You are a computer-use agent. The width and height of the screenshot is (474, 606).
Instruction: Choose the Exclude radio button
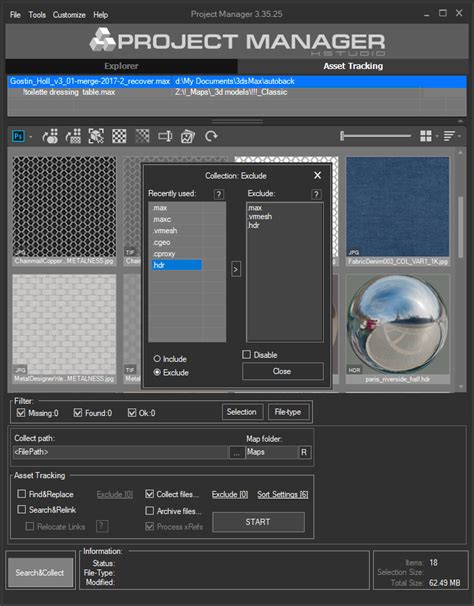[x=157, y=372]
